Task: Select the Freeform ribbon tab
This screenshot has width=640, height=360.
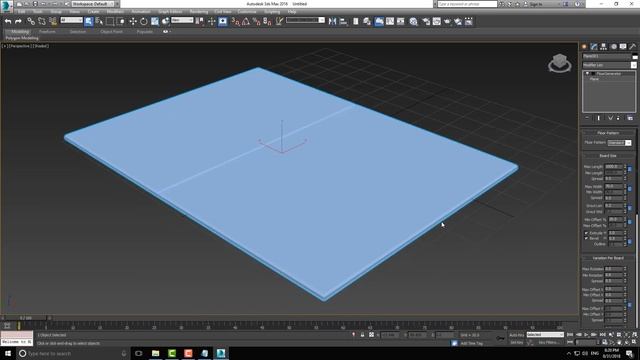Action: 47,31
